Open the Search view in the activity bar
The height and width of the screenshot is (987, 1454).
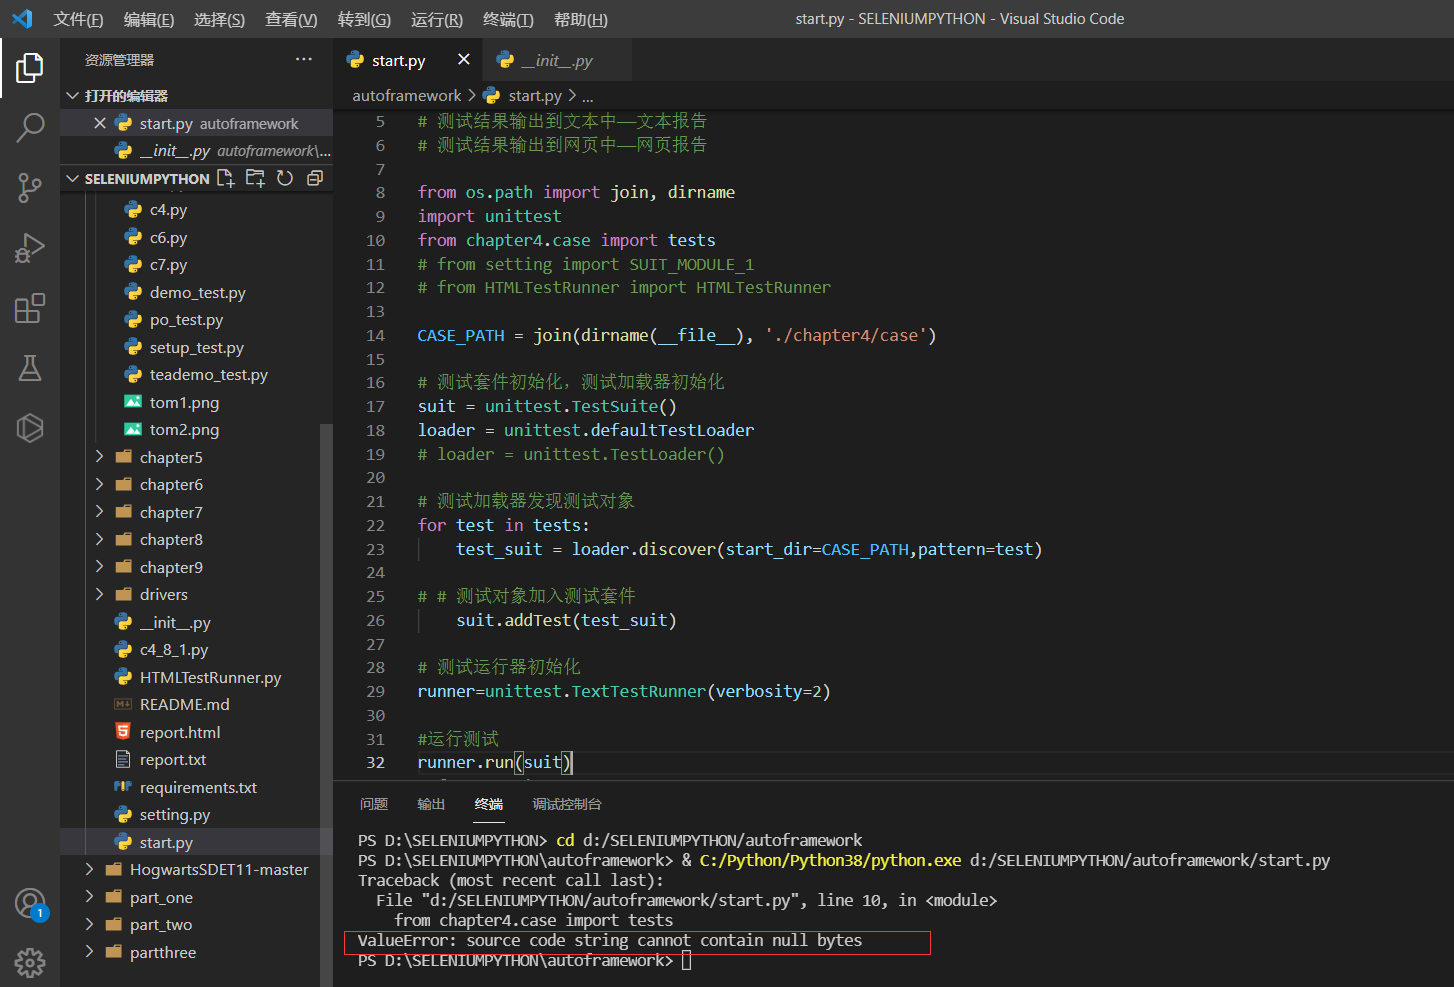point(30,128)
